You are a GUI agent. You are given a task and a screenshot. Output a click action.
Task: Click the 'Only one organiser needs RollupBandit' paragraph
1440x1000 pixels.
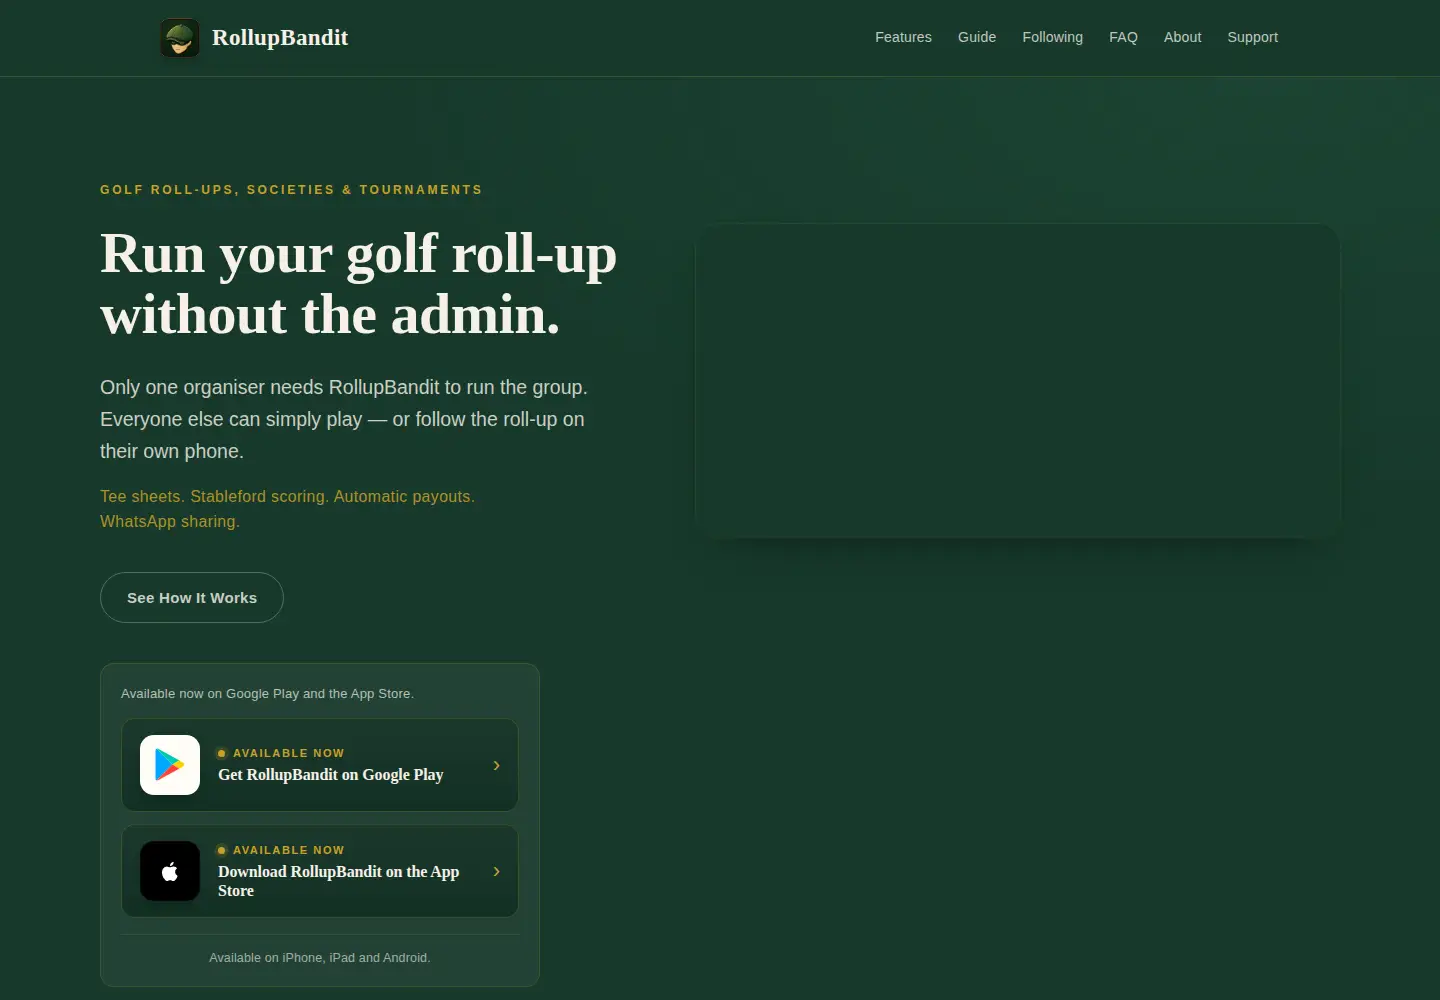click(x=344, y=419)
